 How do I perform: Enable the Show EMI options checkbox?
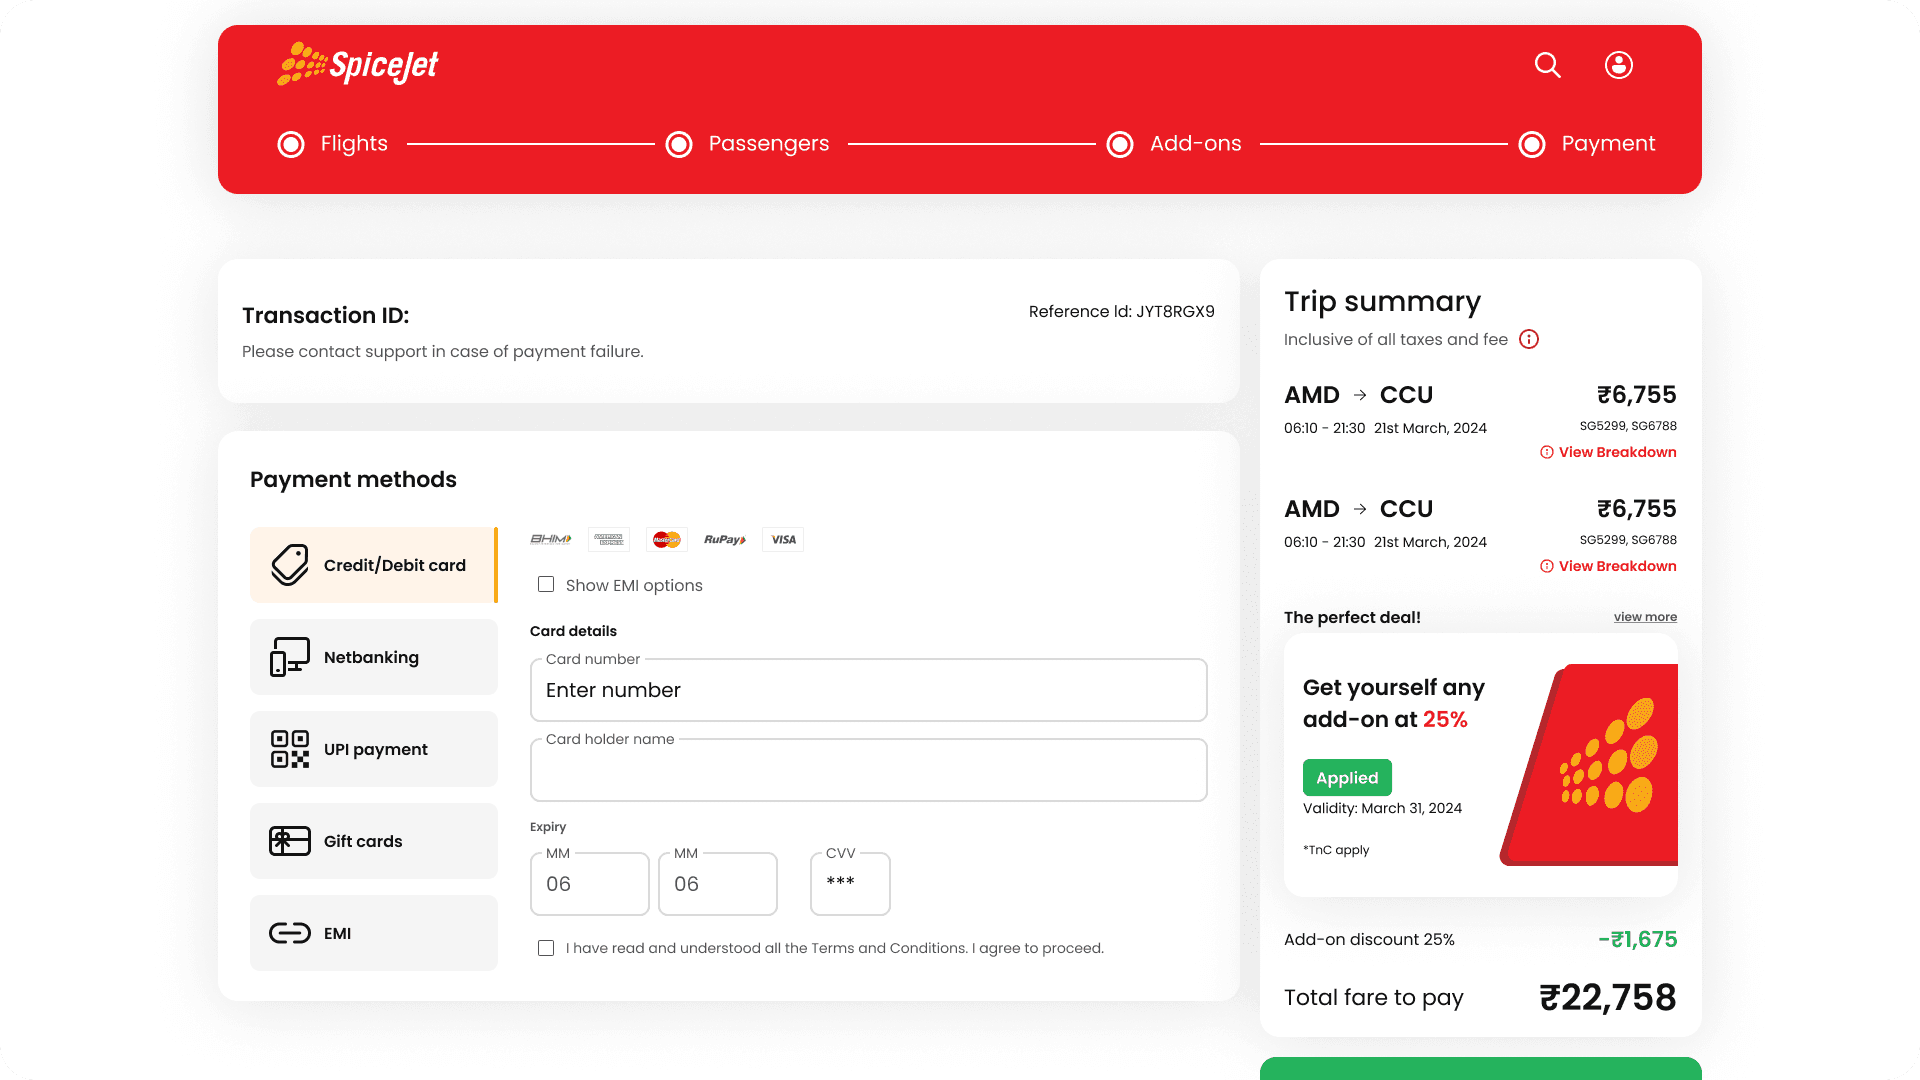[546, 584]
